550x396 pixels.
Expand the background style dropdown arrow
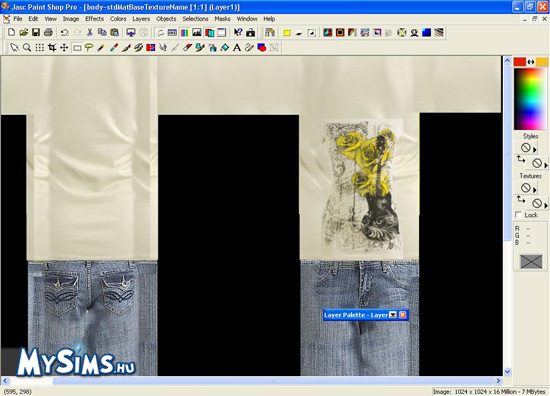546,165
